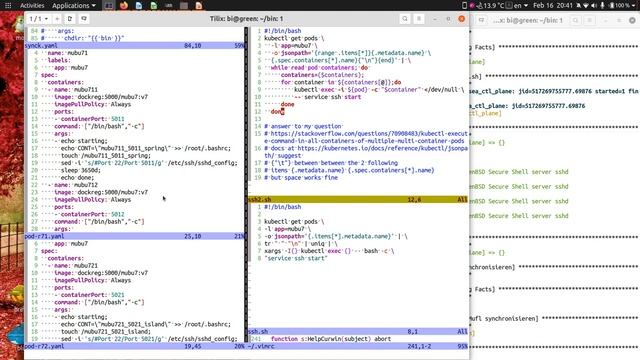Click the 'touch /mubu721_5021_island;' line
The image size is (640, 360).
tap(106, 331)
